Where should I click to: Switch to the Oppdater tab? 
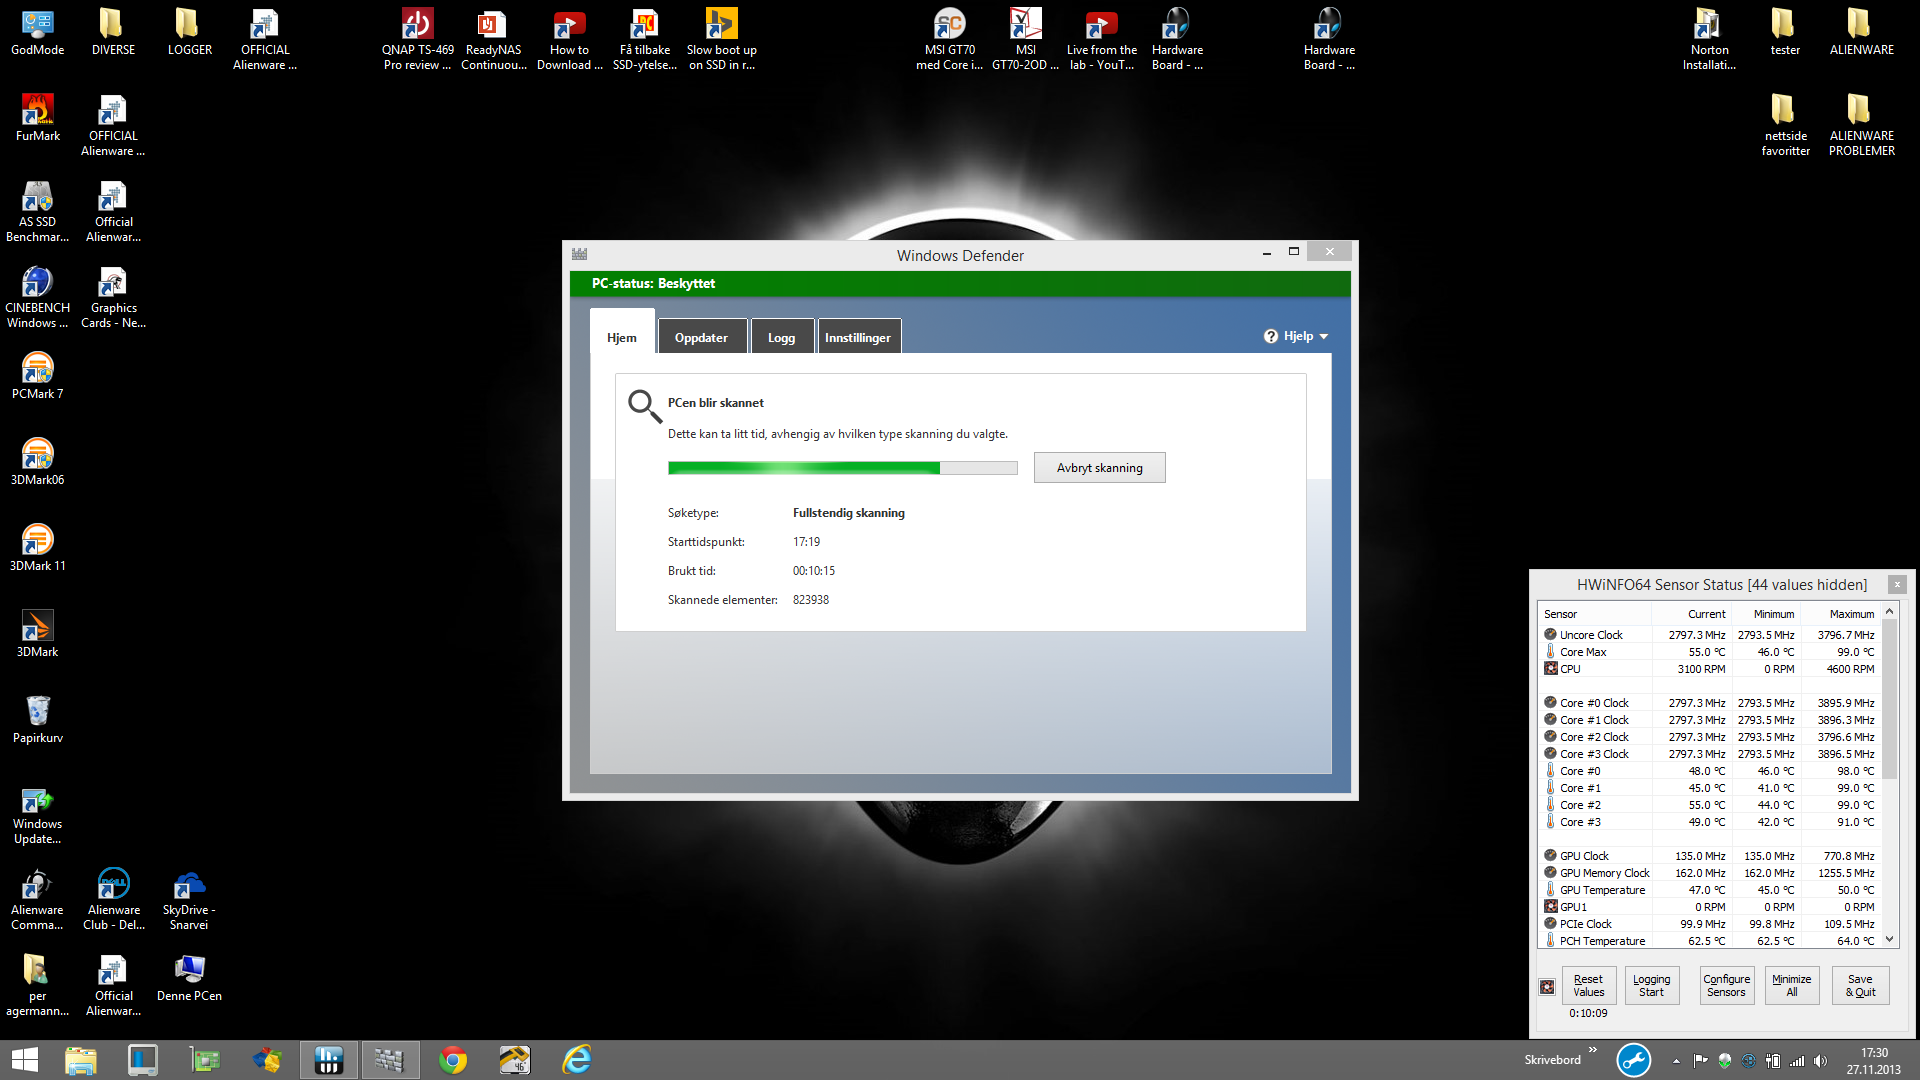click(701, 337)
